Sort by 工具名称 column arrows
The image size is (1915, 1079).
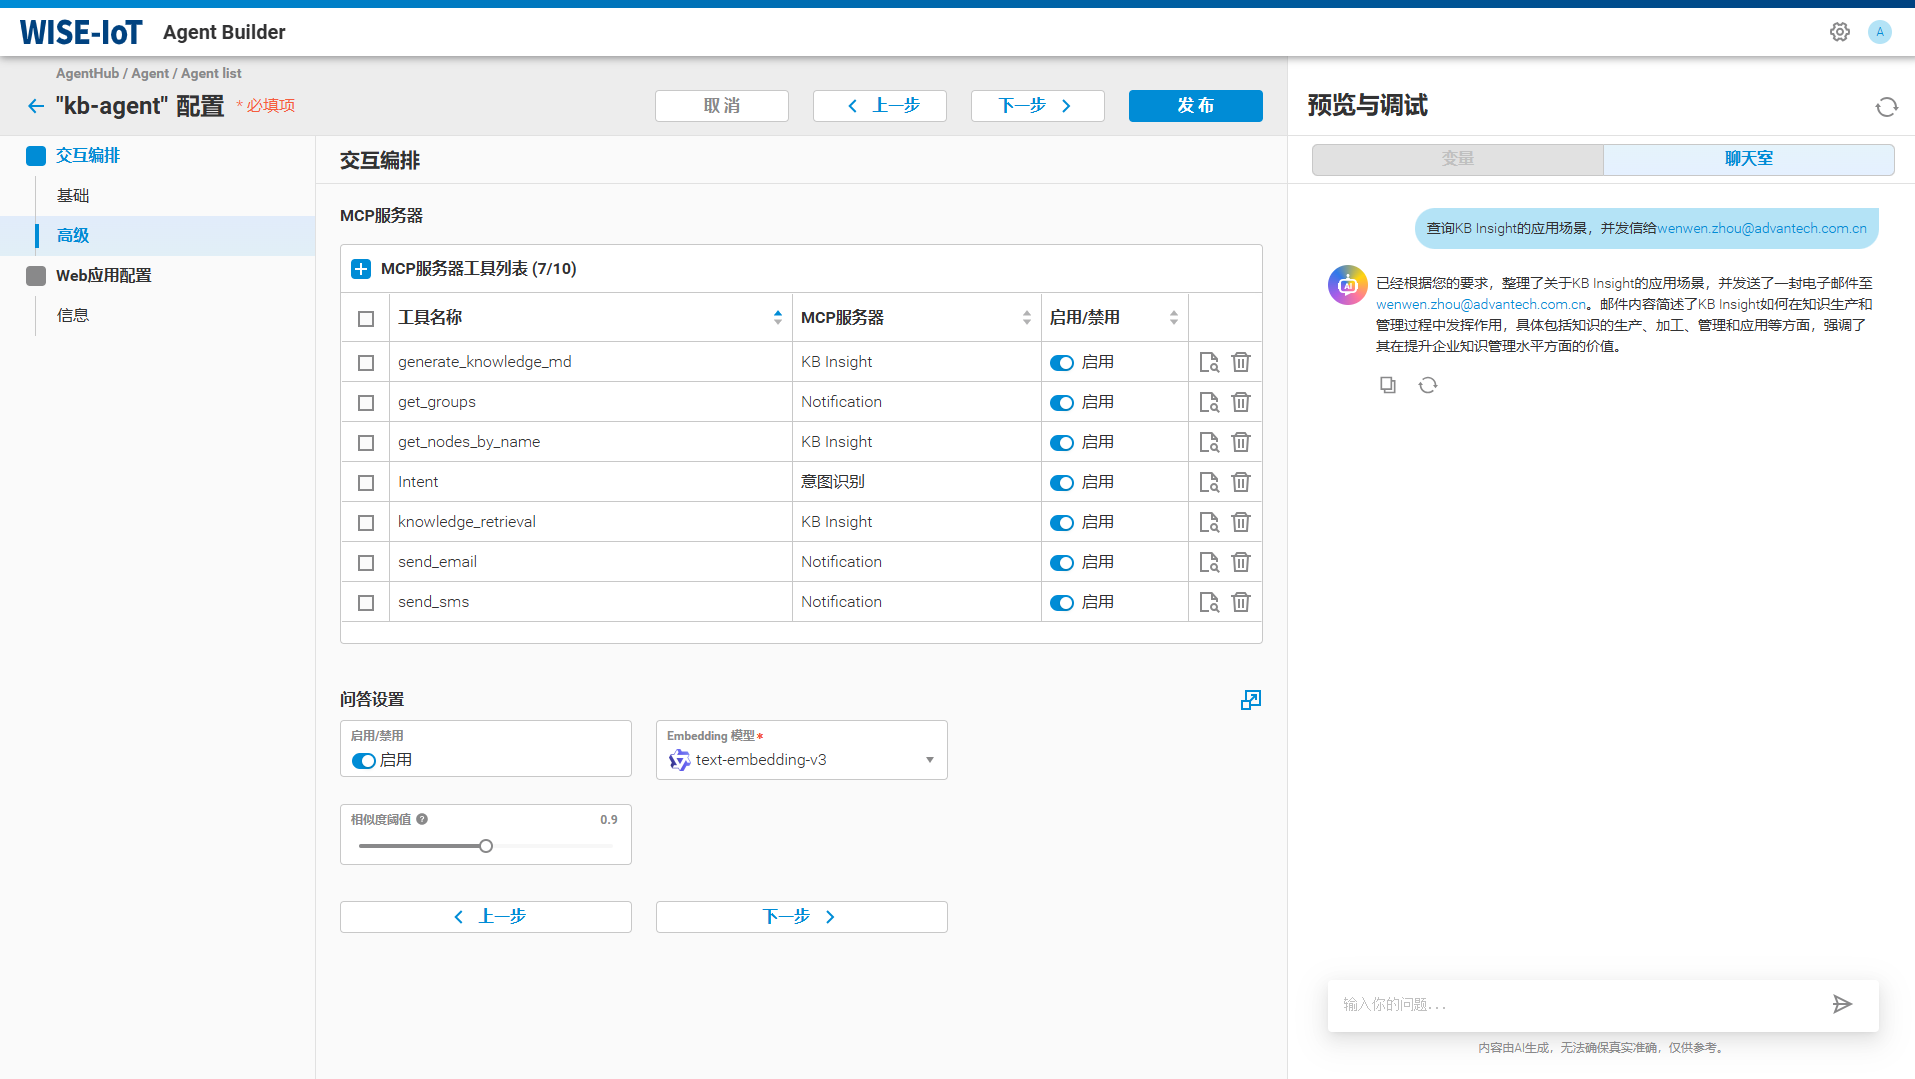[778, 317]
